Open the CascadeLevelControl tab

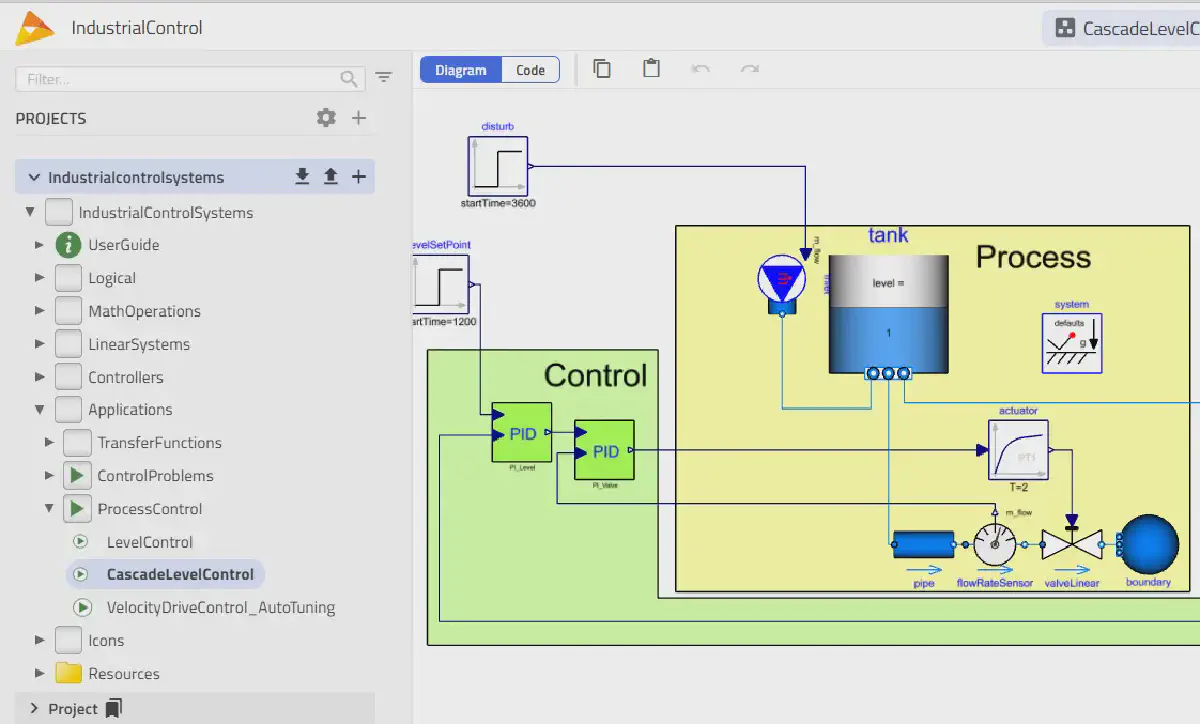[x=1121, y=28]
